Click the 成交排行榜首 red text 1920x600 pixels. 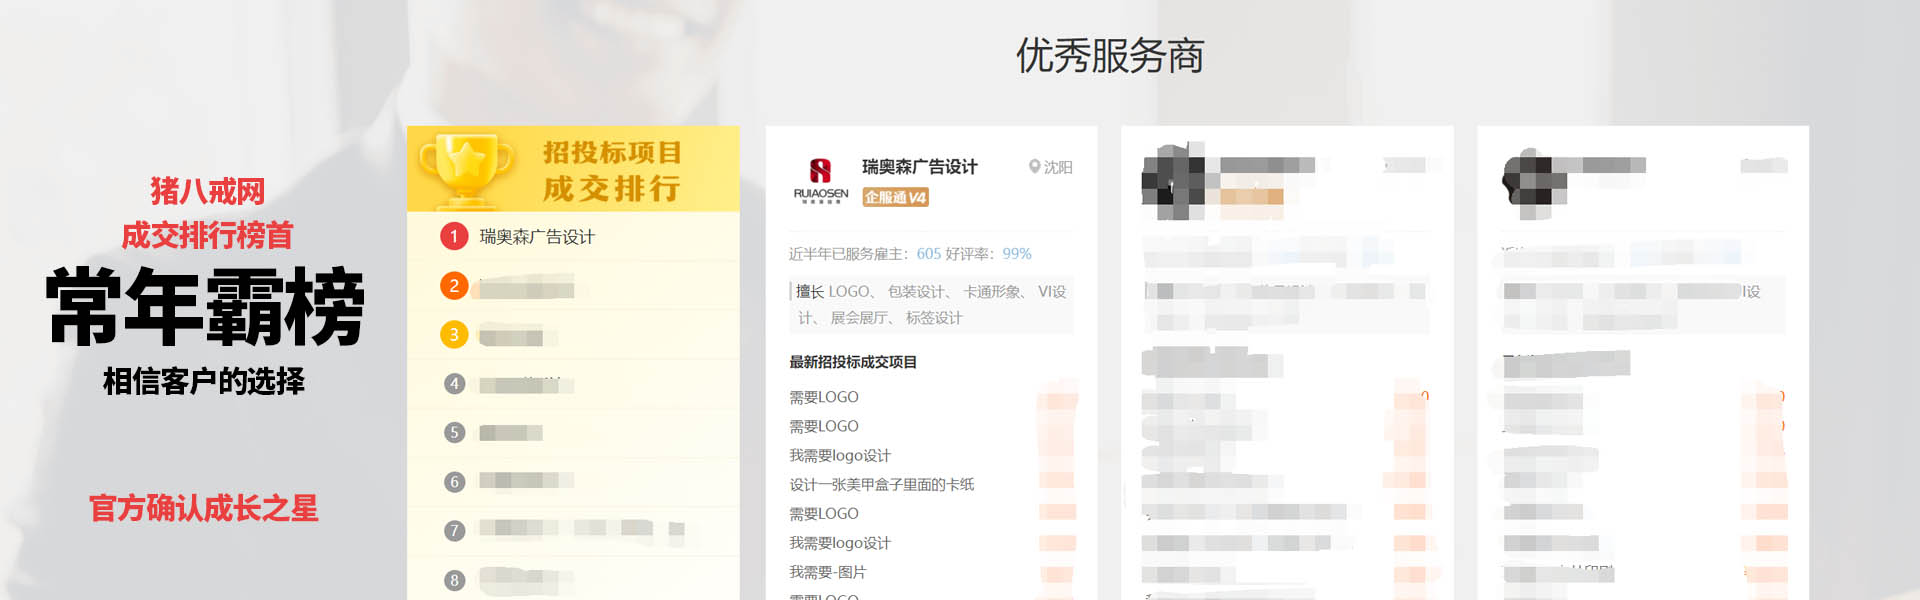207,235
